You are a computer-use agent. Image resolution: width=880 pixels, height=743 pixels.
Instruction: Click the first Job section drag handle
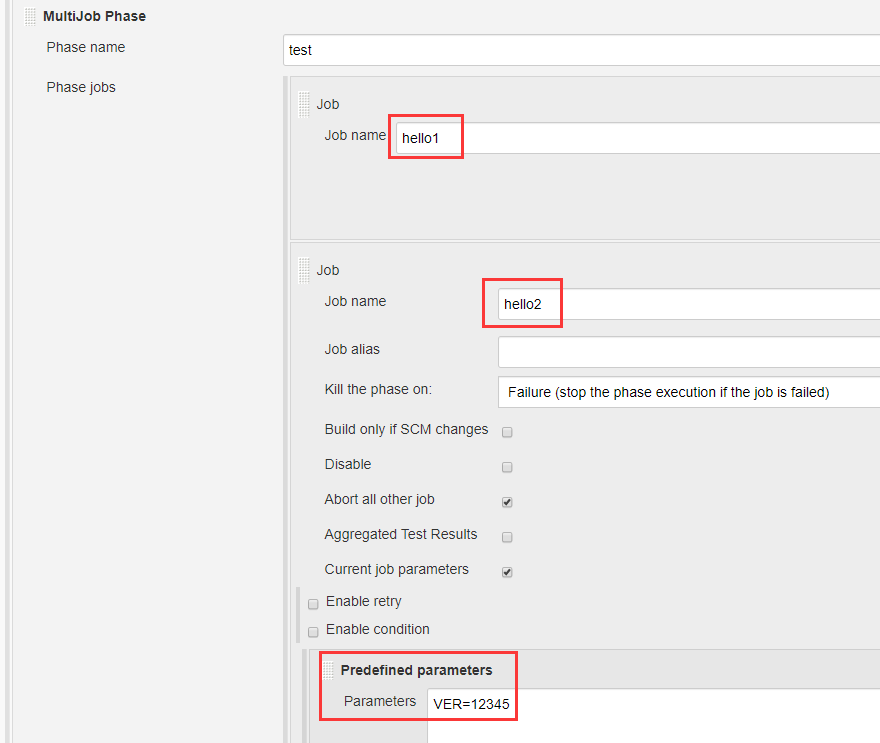point(304,104)
